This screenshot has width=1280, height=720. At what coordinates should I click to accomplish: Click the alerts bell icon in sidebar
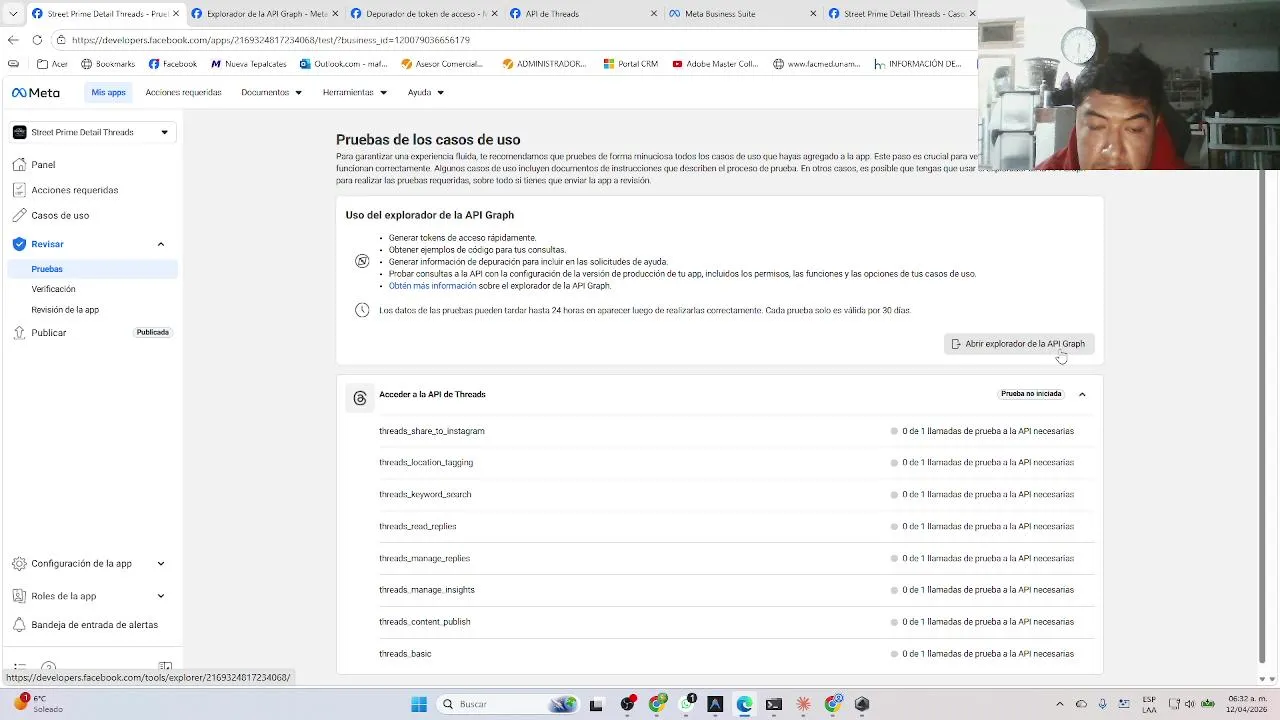click(19, 624)
